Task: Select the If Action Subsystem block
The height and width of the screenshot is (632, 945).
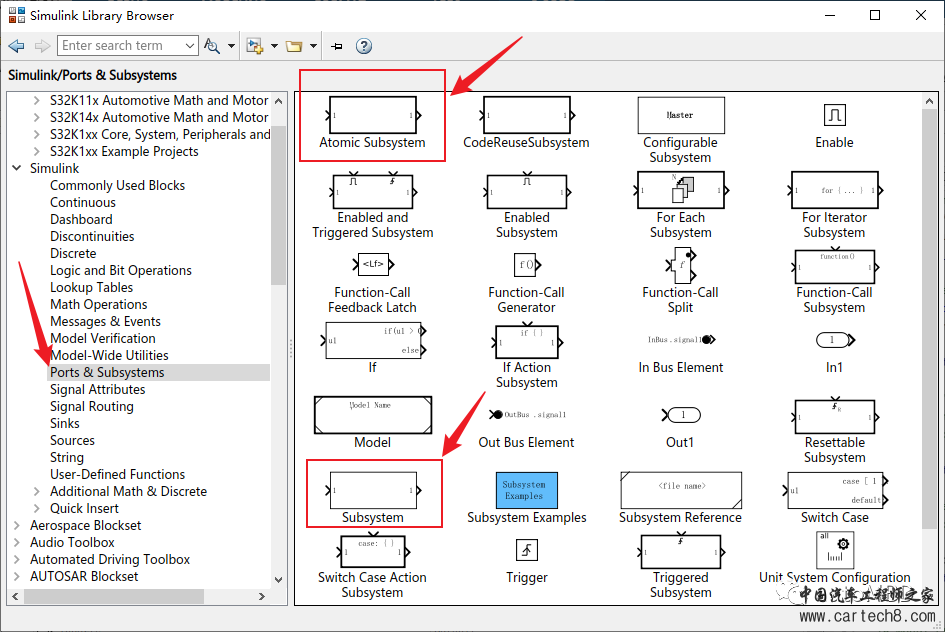Action: (x=526, y=342)
